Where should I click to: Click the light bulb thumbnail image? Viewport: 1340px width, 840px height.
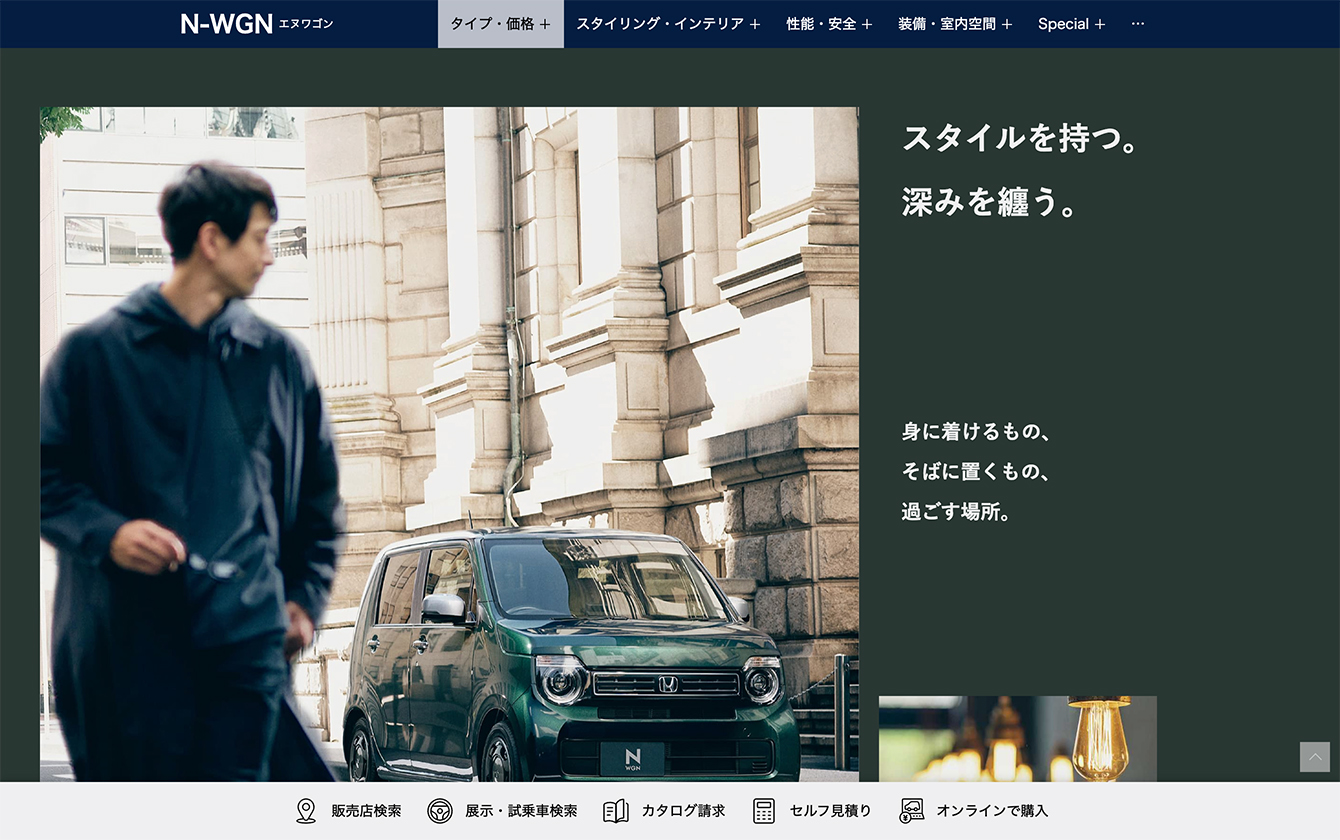click(x=1018, y=739)
